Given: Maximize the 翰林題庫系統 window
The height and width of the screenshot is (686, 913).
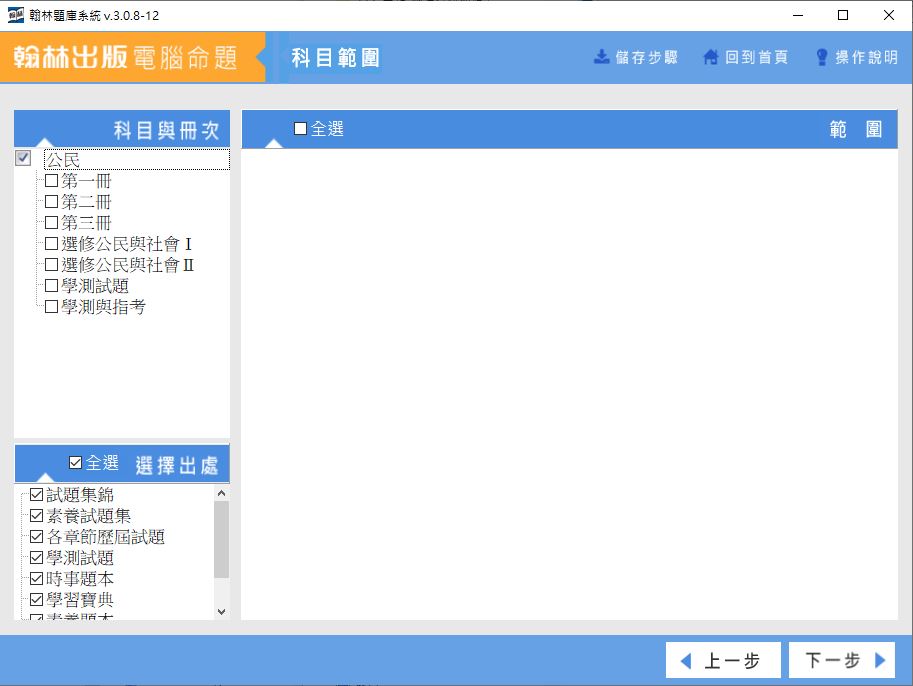Looking at the screenshot, I should tap(843, 15).
